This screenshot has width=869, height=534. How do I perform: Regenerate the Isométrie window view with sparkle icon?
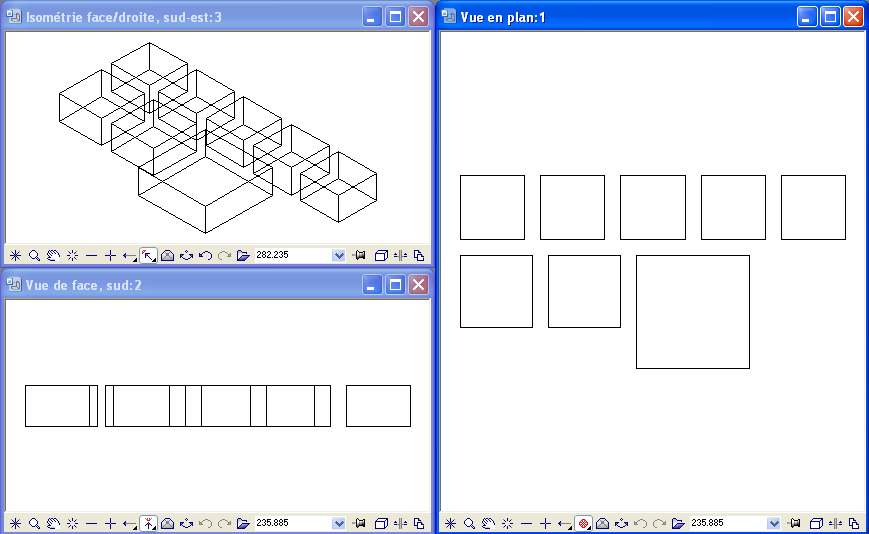[73, 255]
